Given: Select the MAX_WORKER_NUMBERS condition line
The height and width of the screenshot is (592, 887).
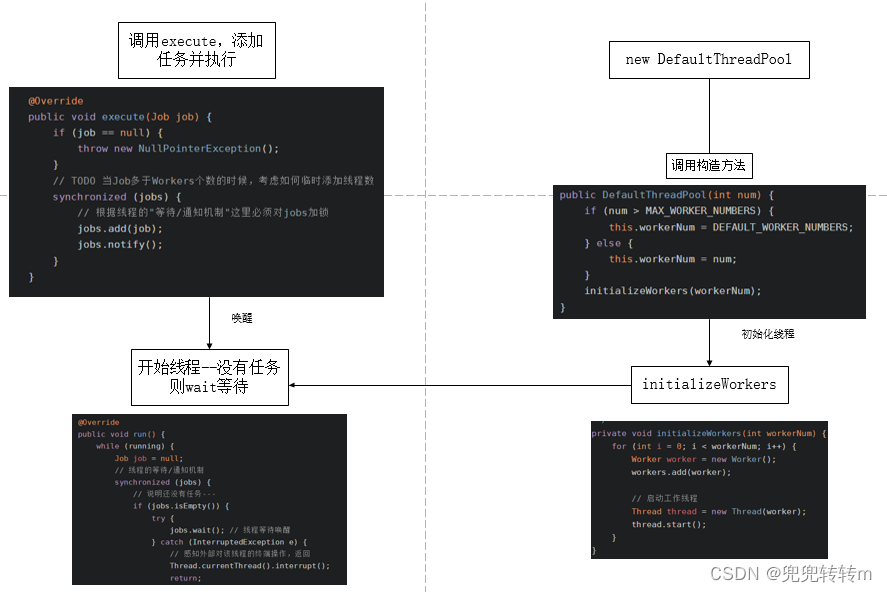Looking at the screenshot, I should click(680, 211).
